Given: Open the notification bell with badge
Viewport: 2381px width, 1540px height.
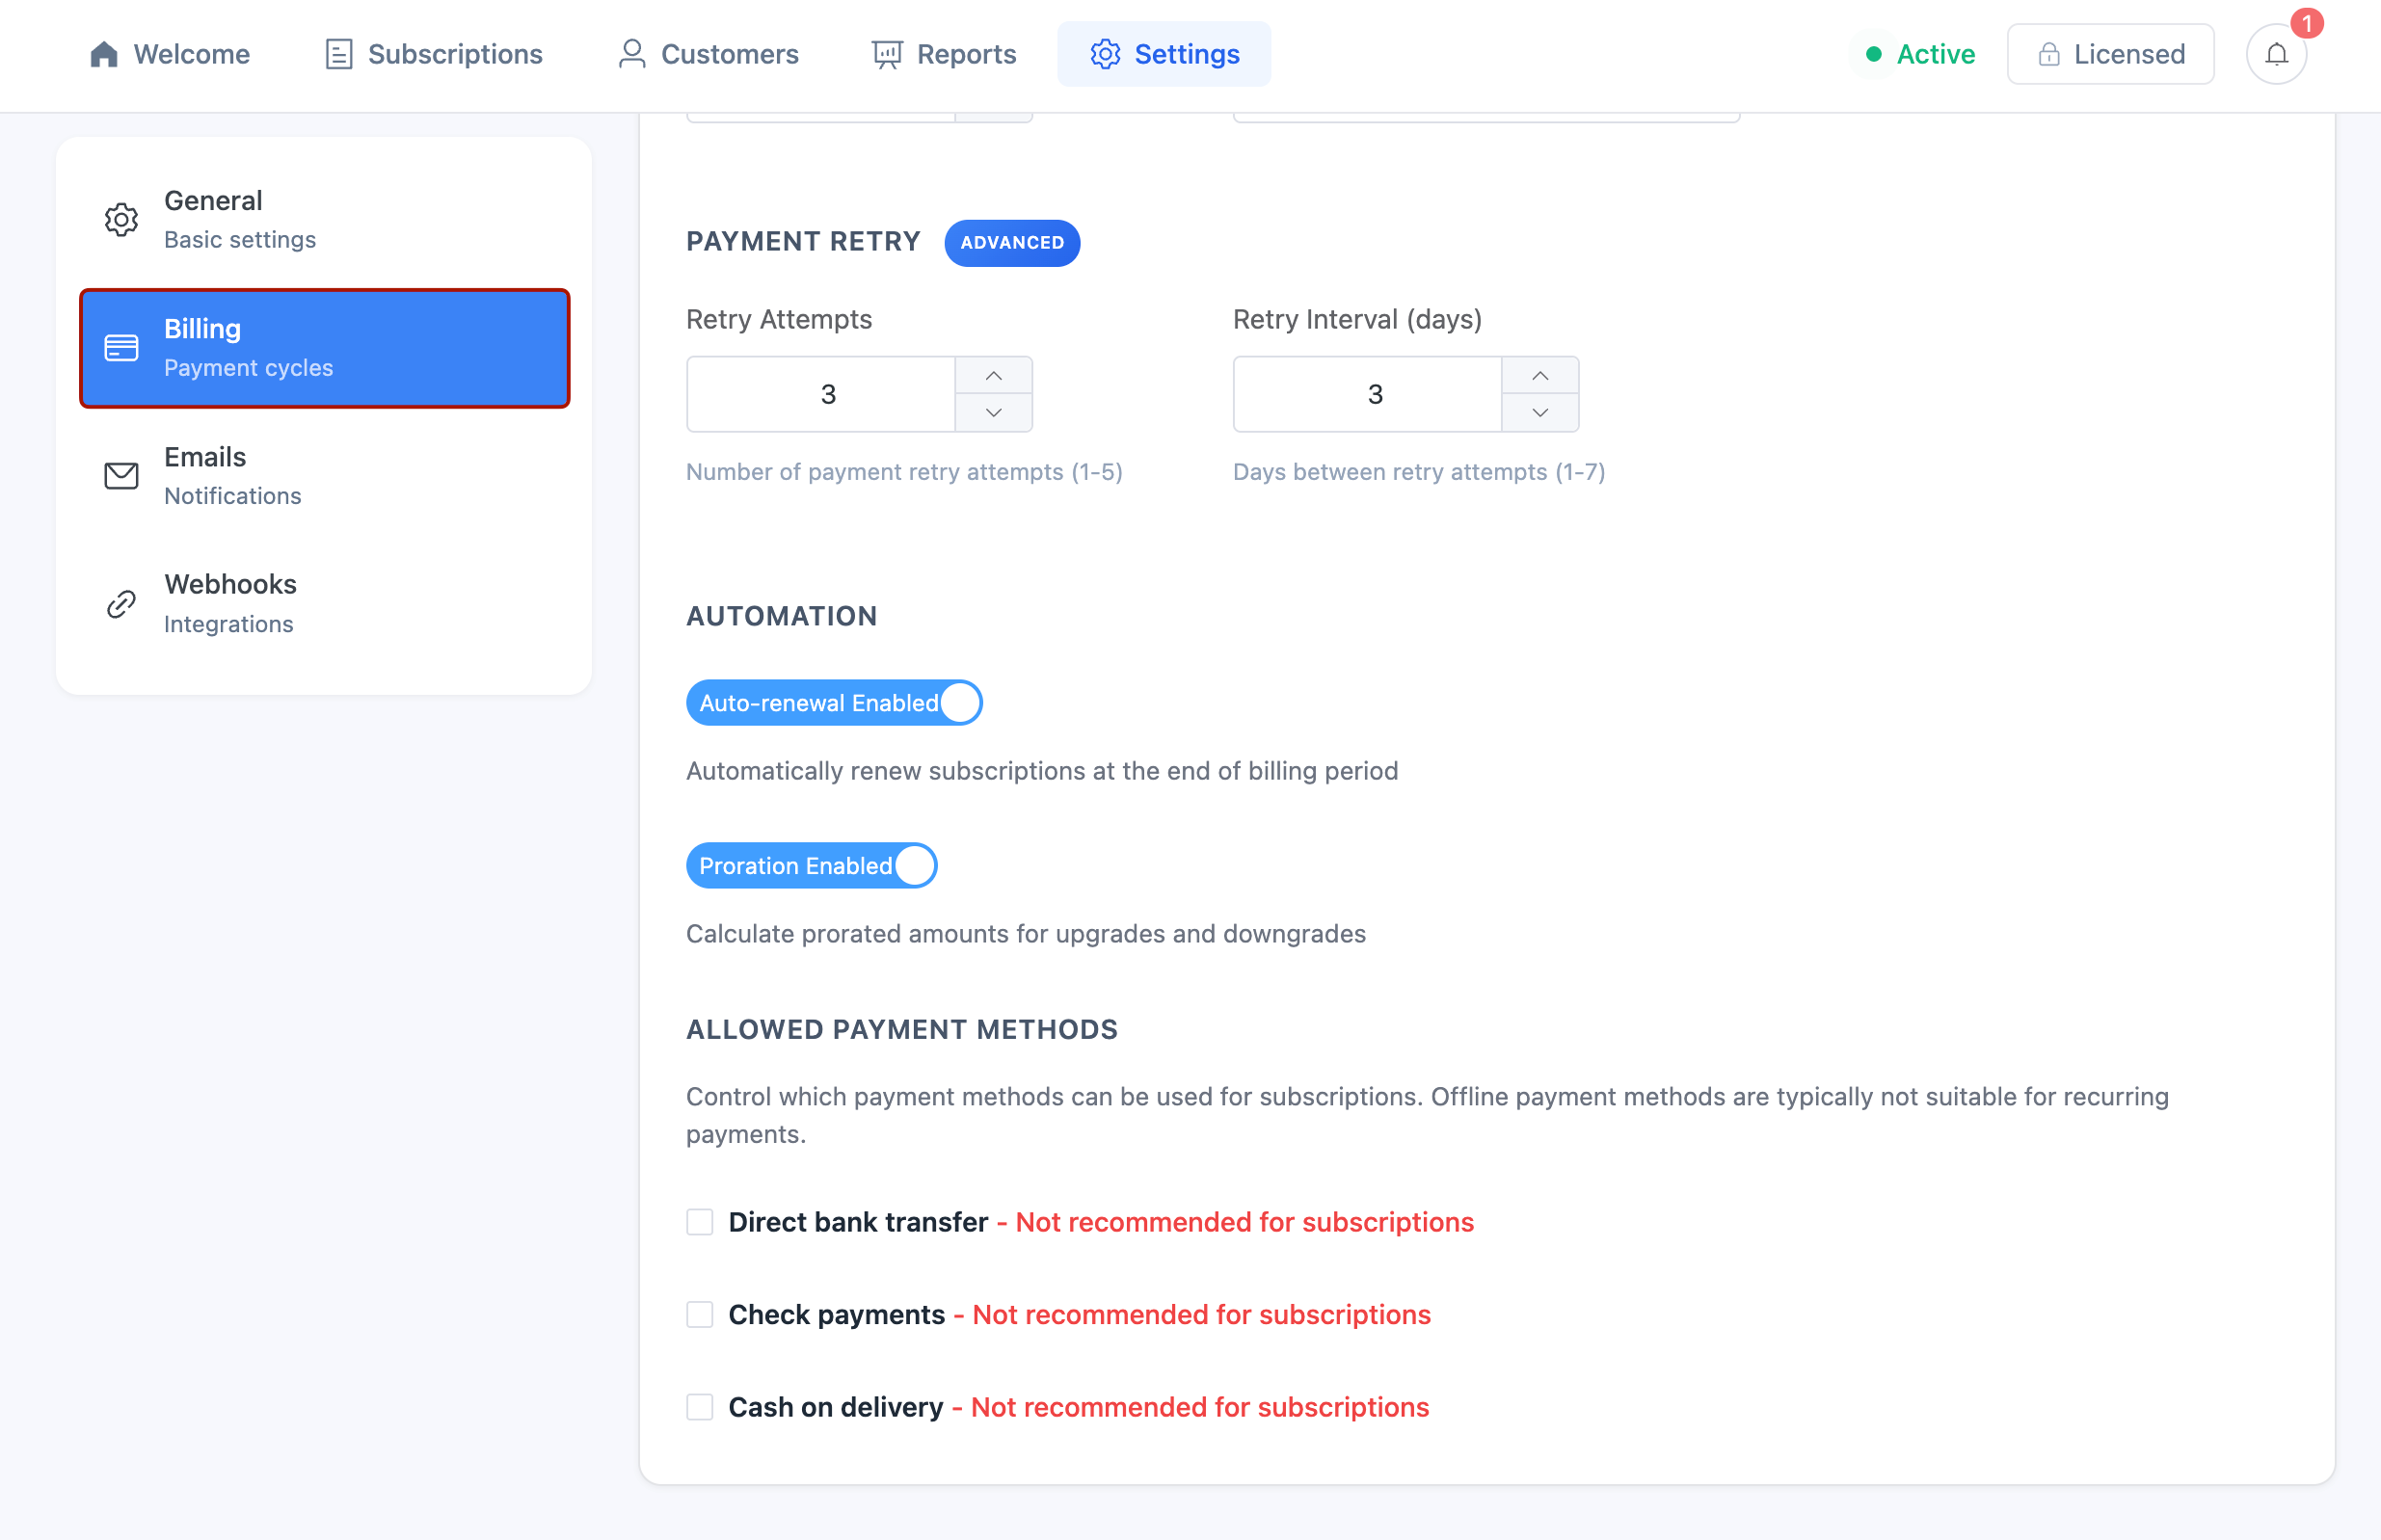Looking at the screenshot, I should pyautogui.click(x=2276, y=53).
